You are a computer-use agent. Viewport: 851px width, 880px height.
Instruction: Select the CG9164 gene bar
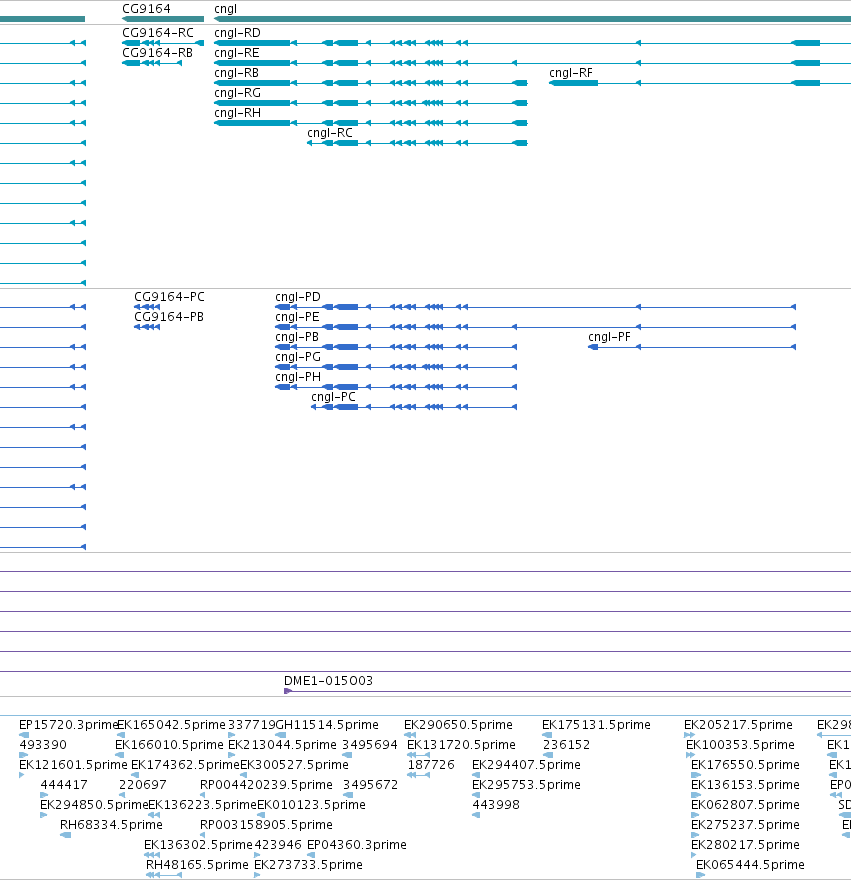tap(163, 19)
